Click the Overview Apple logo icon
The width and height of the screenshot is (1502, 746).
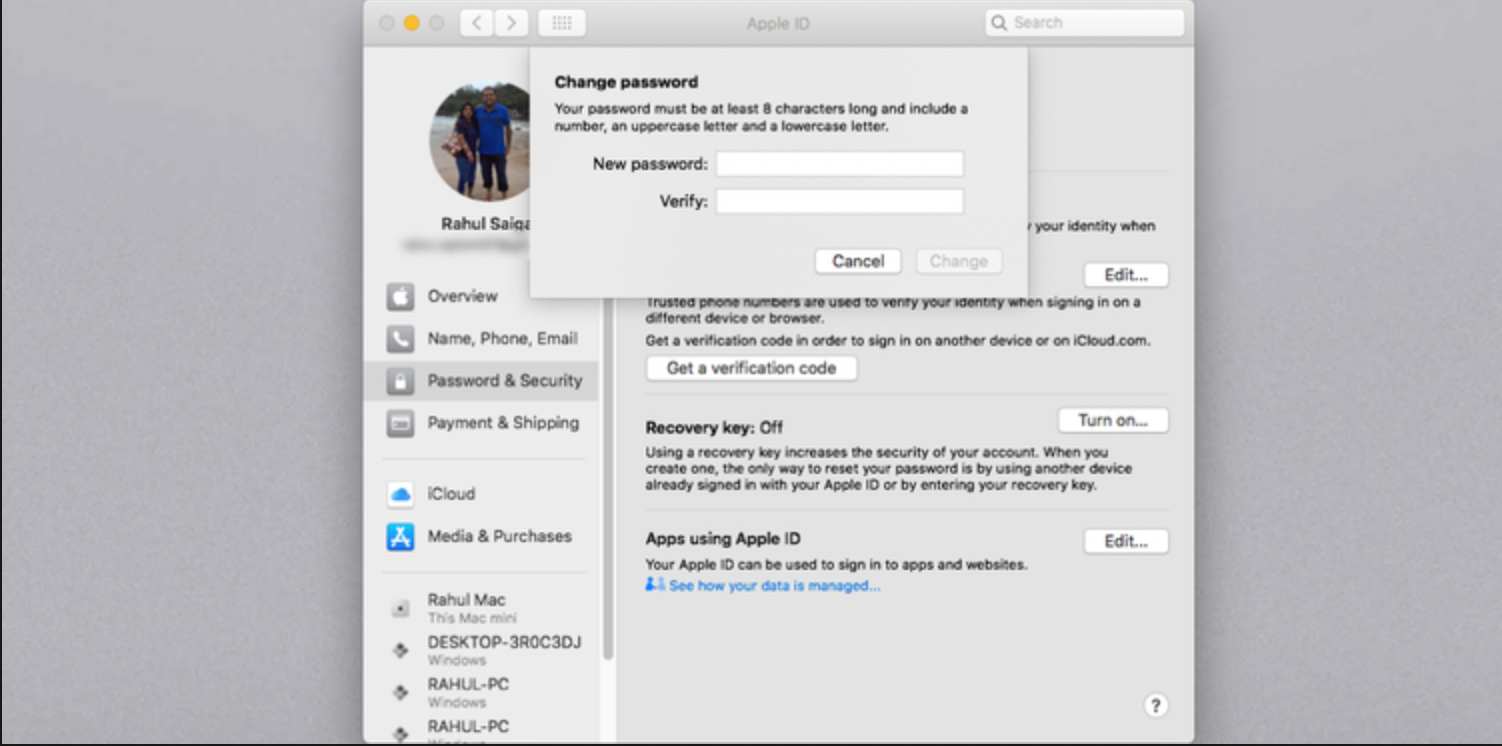click(x=400, y=296)
